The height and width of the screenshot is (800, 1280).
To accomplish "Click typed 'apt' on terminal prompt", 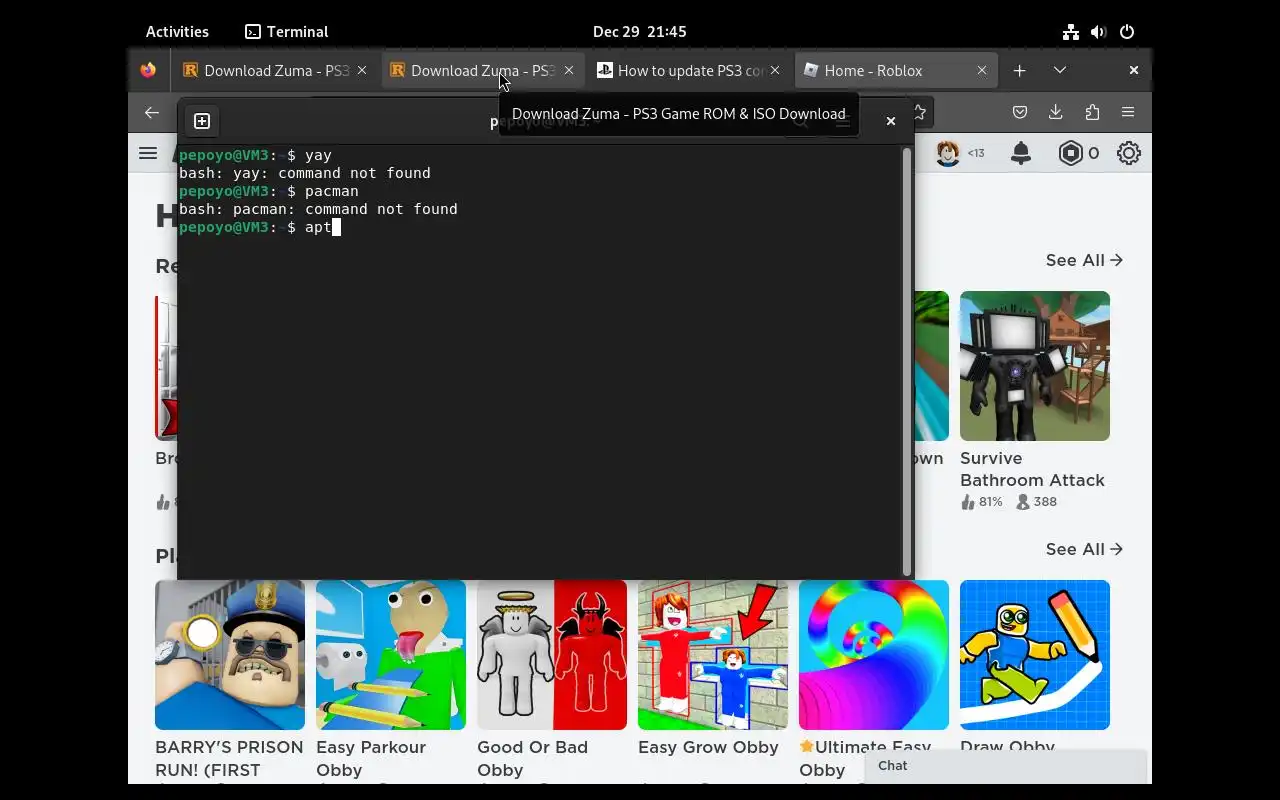I will coord(318,228).
